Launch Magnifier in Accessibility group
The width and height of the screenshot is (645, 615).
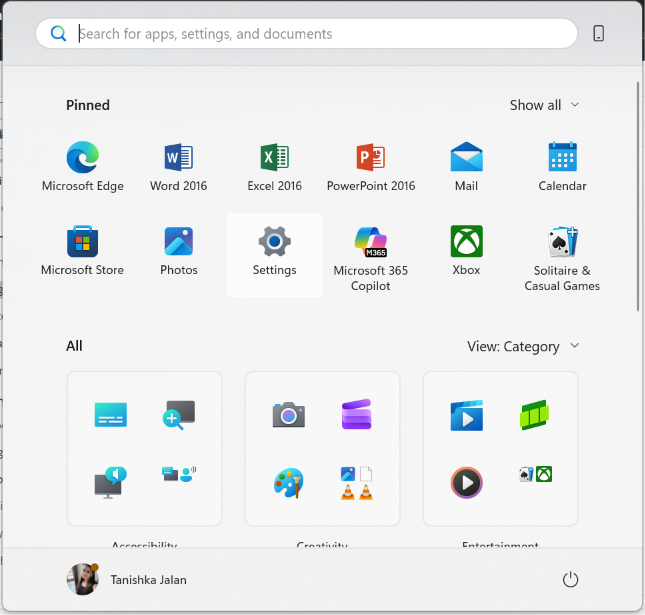coord(179,415)
